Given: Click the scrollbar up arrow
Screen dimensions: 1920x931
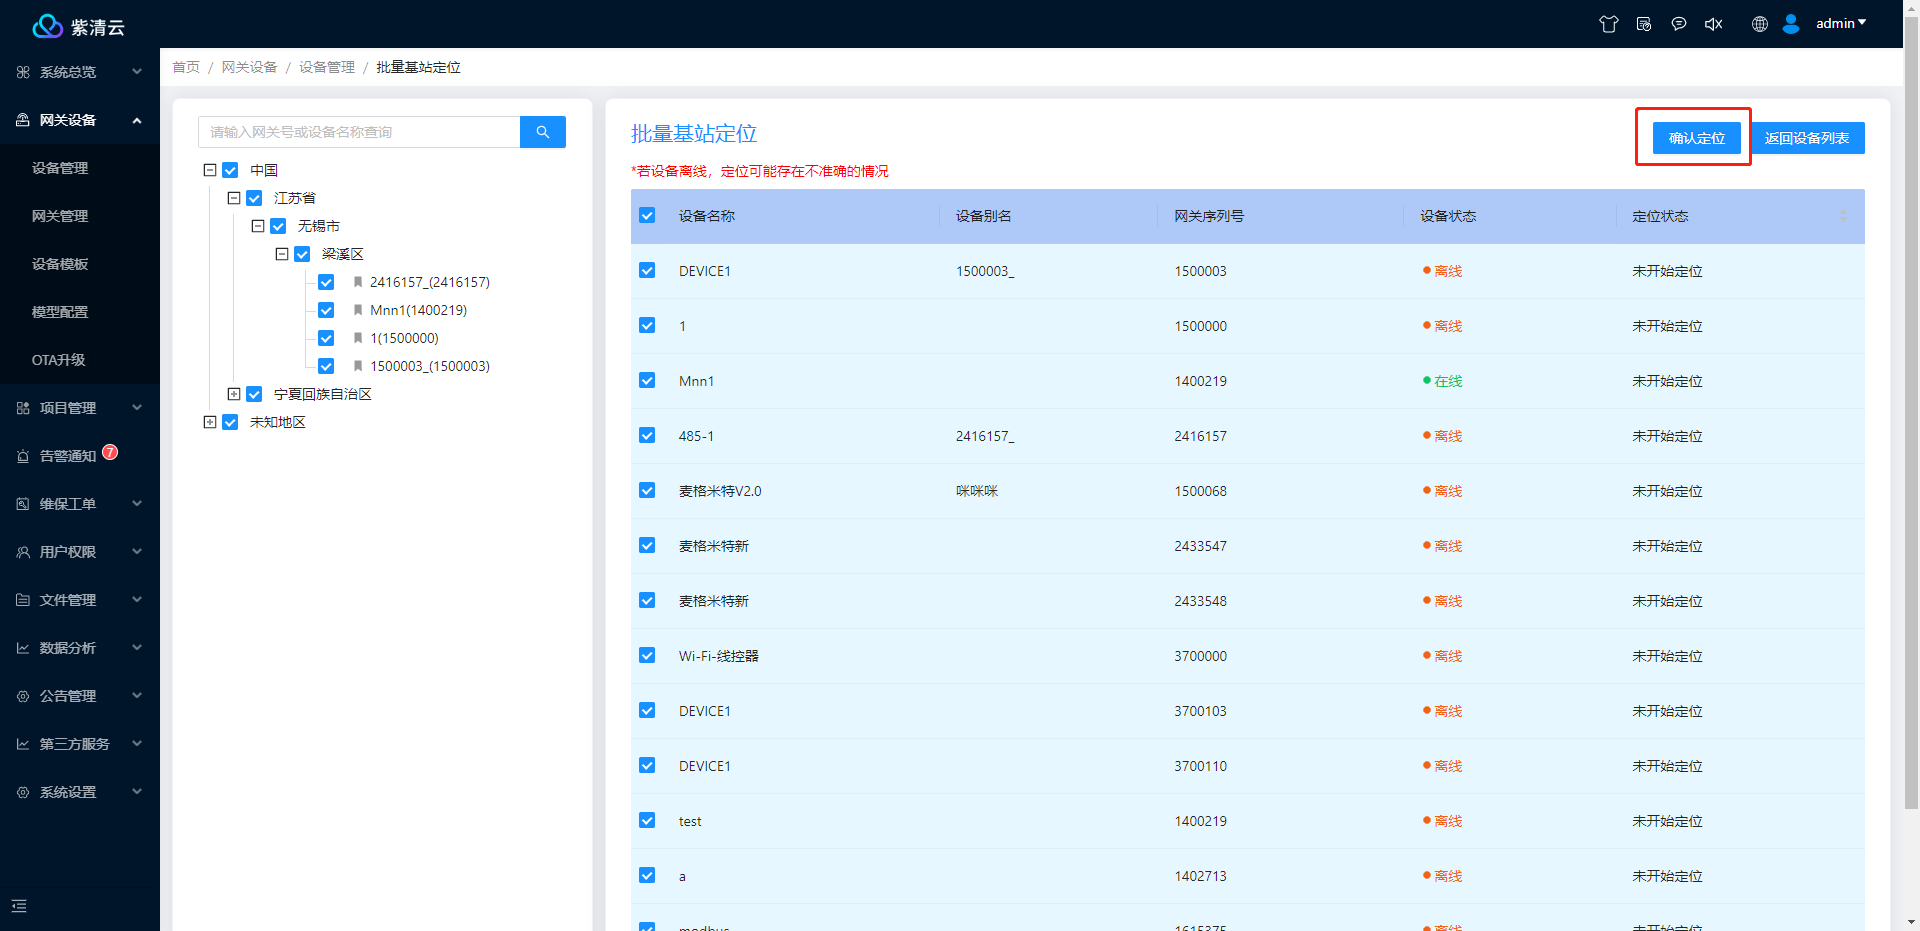Looking at the screenshot, I should [1911, 6].
